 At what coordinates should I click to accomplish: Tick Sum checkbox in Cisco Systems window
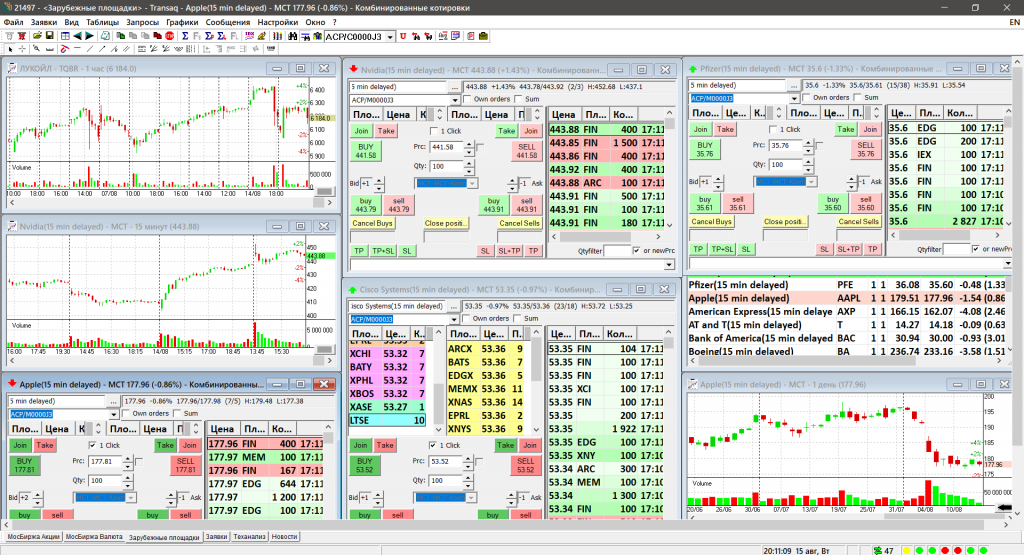tap(517, 319)
